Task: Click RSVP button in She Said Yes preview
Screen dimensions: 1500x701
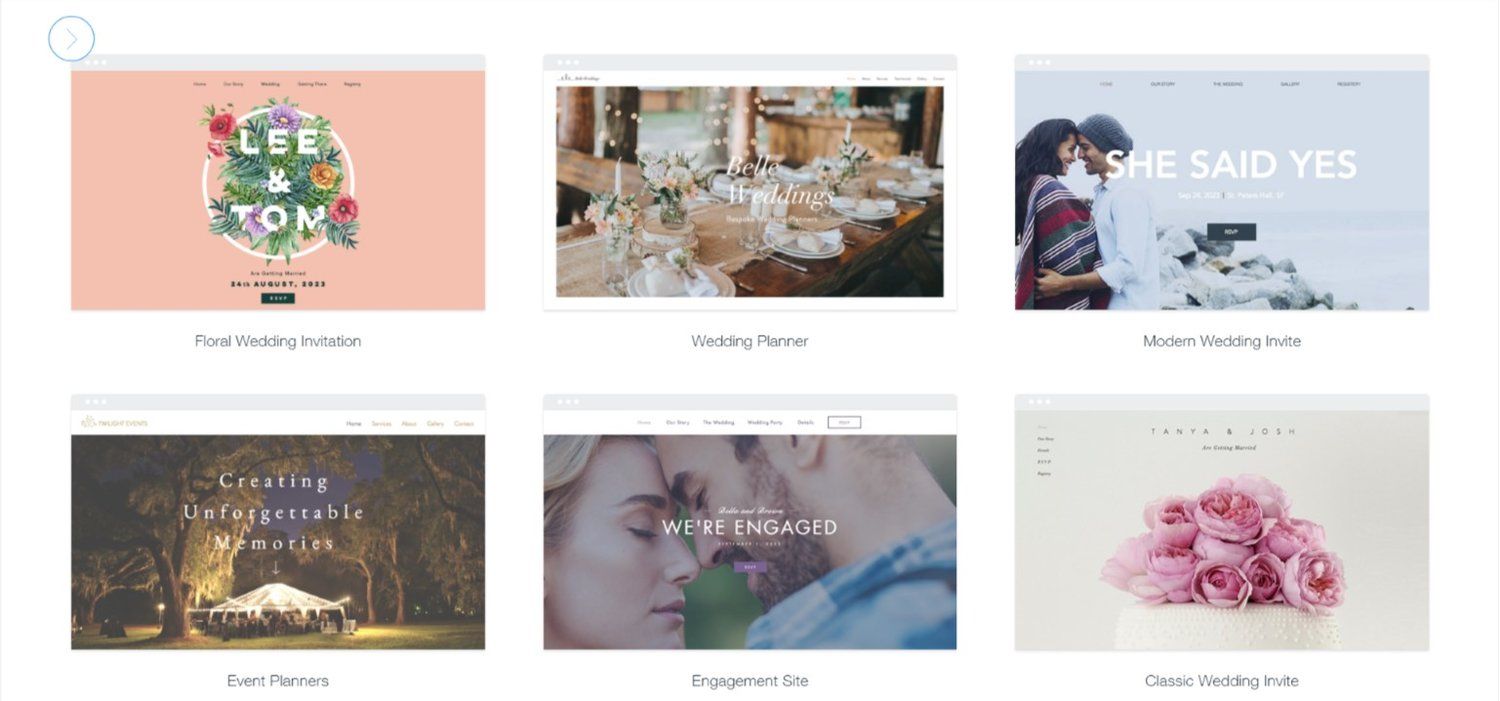Action: point(1232,231)
